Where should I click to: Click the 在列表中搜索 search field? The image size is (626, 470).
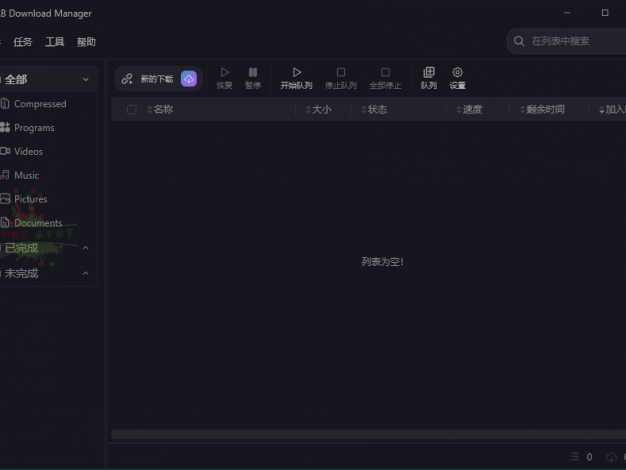pyautogui.click(x=567, y=41)
